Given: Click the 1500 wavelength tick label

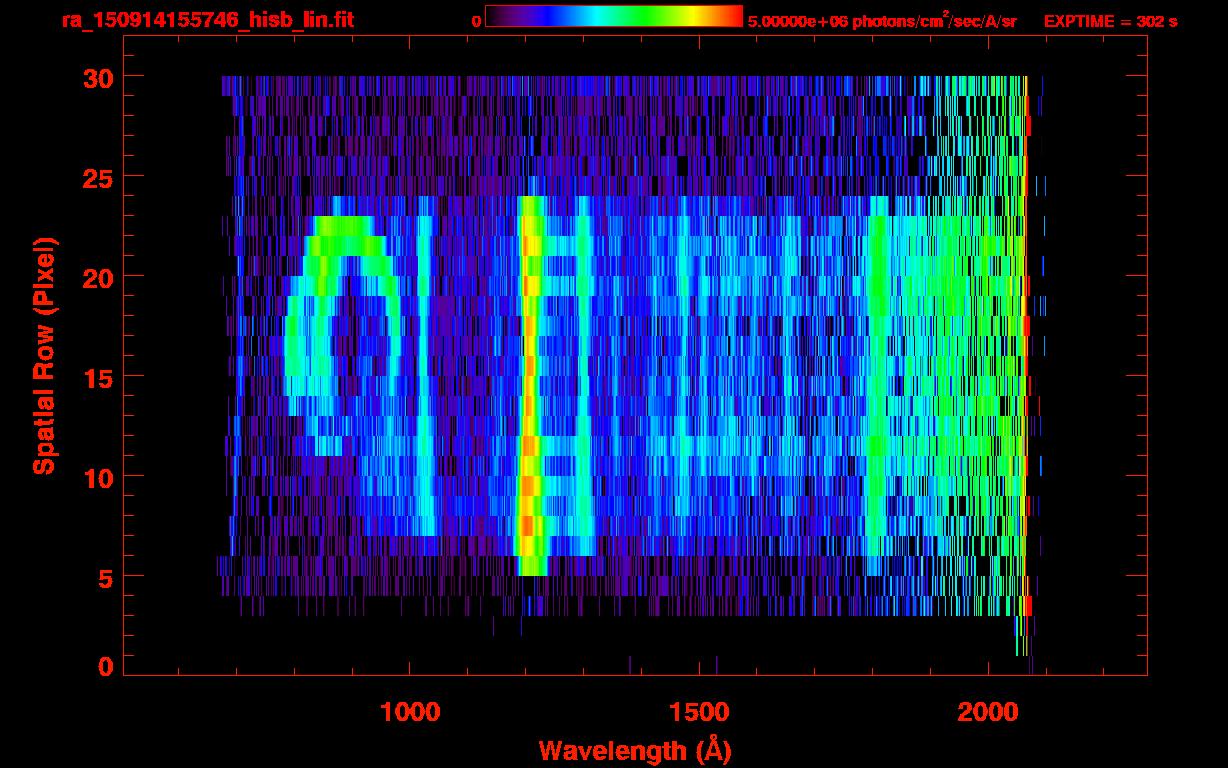Looking at the screenshot, I should (699, 712).
